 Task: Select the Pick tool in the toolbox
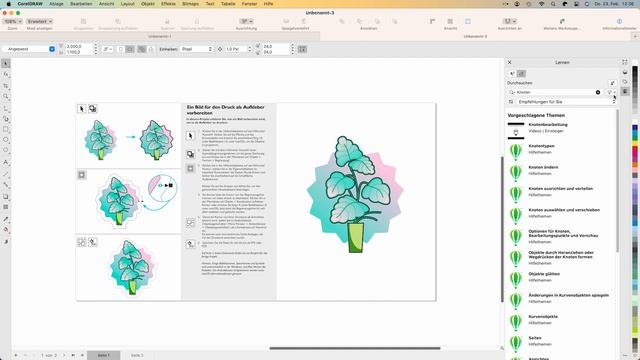point(6,64)
